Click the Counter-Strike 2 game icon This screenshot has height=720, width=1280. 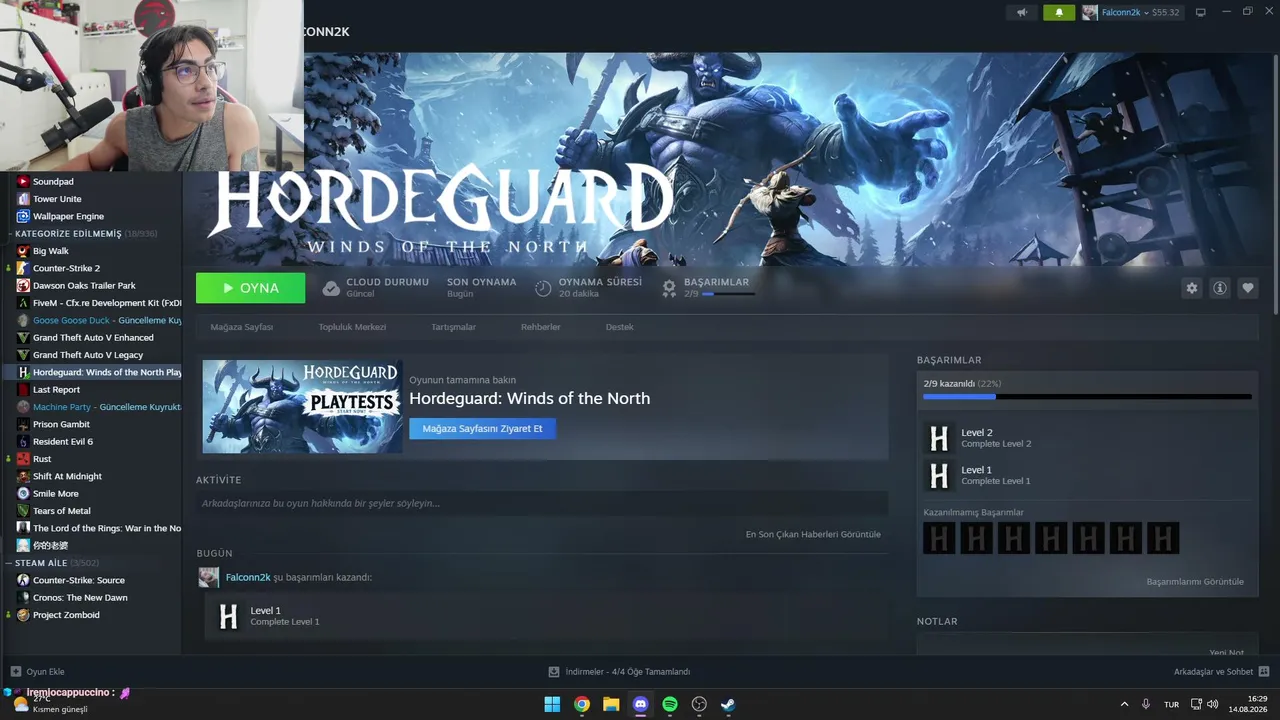click(23, 268)
